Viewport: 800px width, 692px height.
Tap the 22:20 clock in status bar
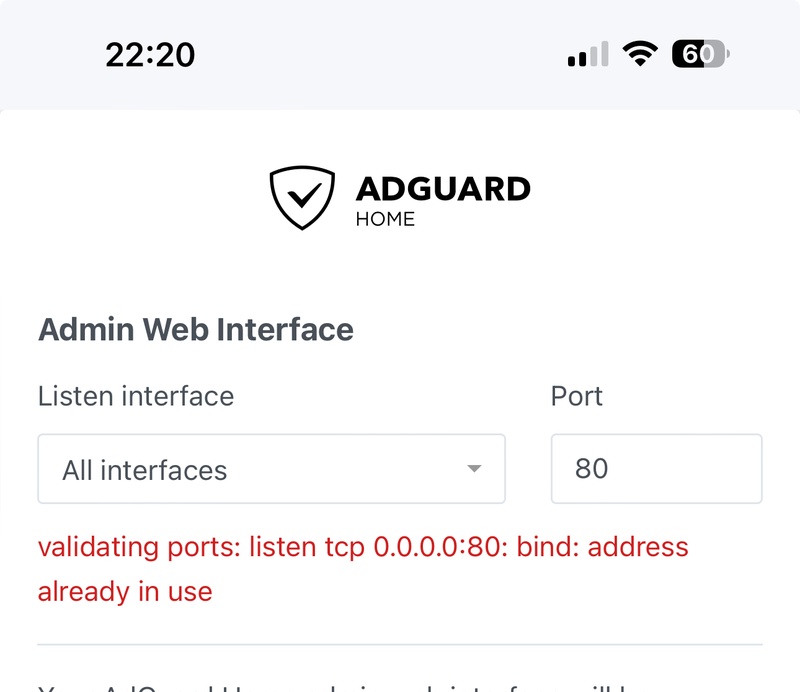tap(150, 55)
